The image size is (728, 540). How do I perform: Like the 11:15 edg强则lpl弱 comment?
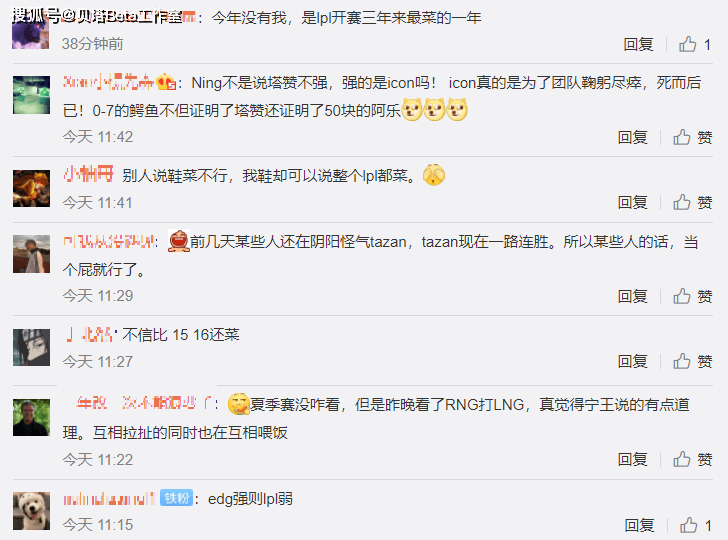coord(689,525)
